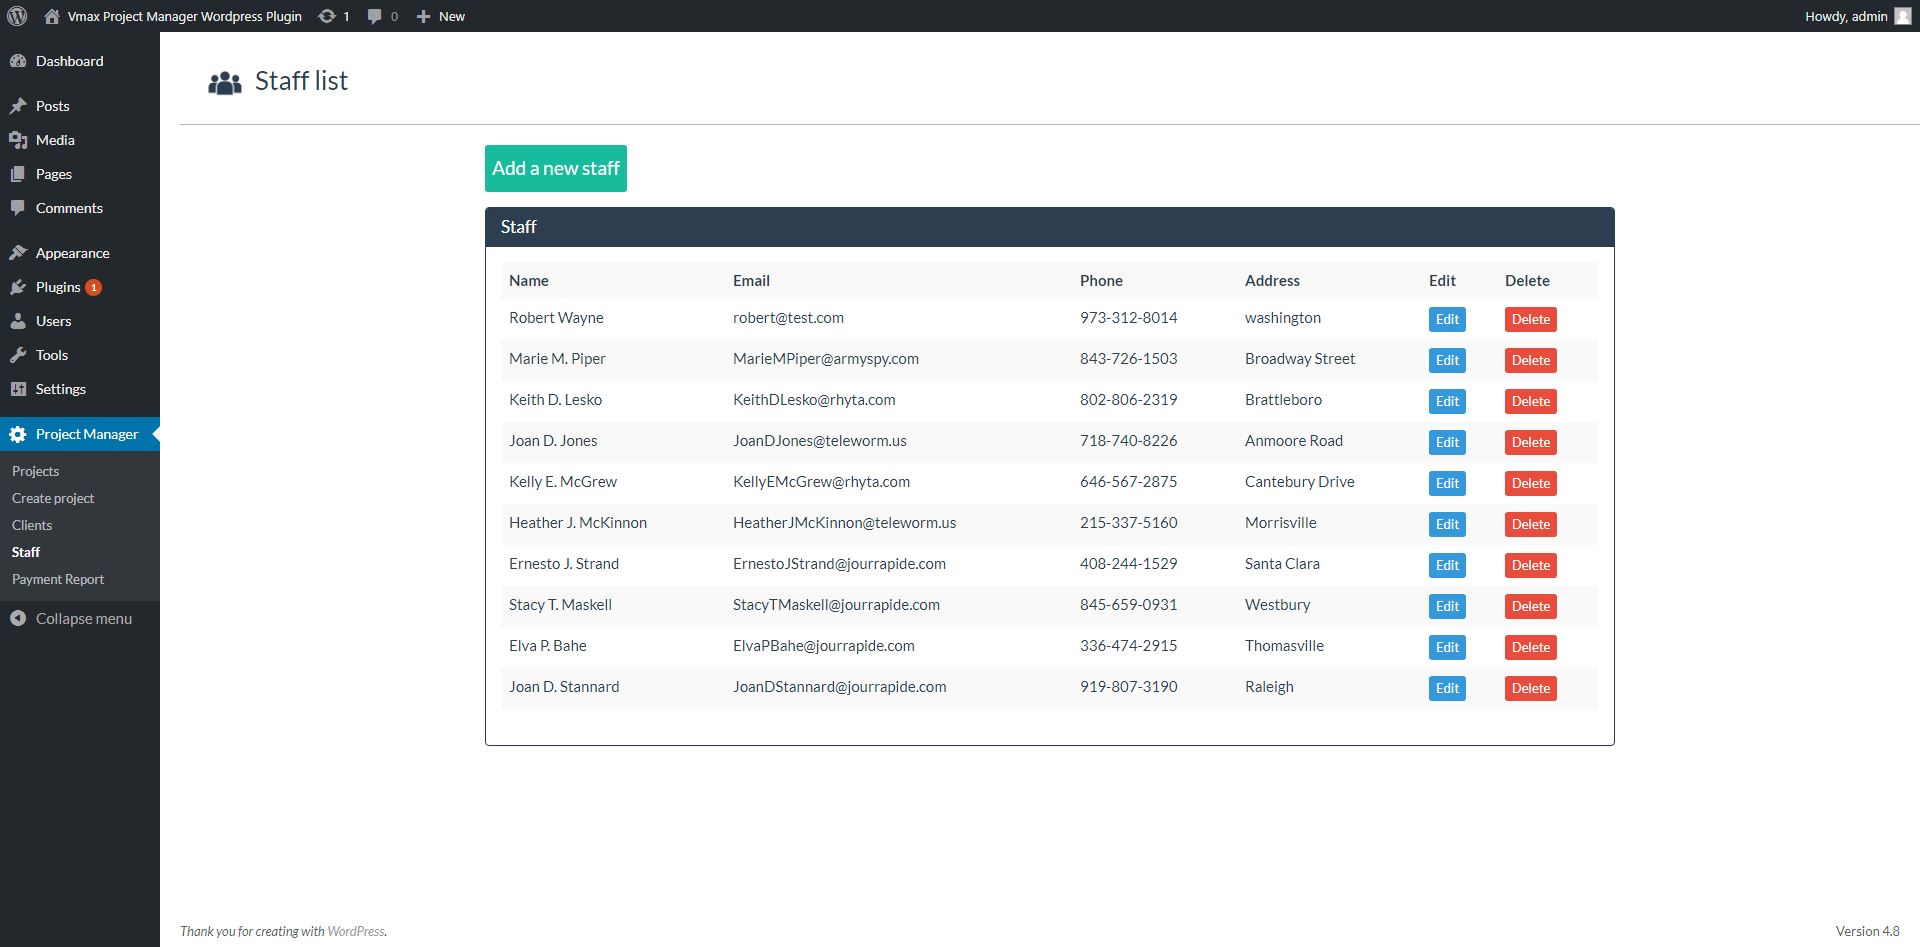Viewport: 1920px width, 947px height.
Task: Delete Ernesto J. Strand
Action: [x=1531, y=565]
